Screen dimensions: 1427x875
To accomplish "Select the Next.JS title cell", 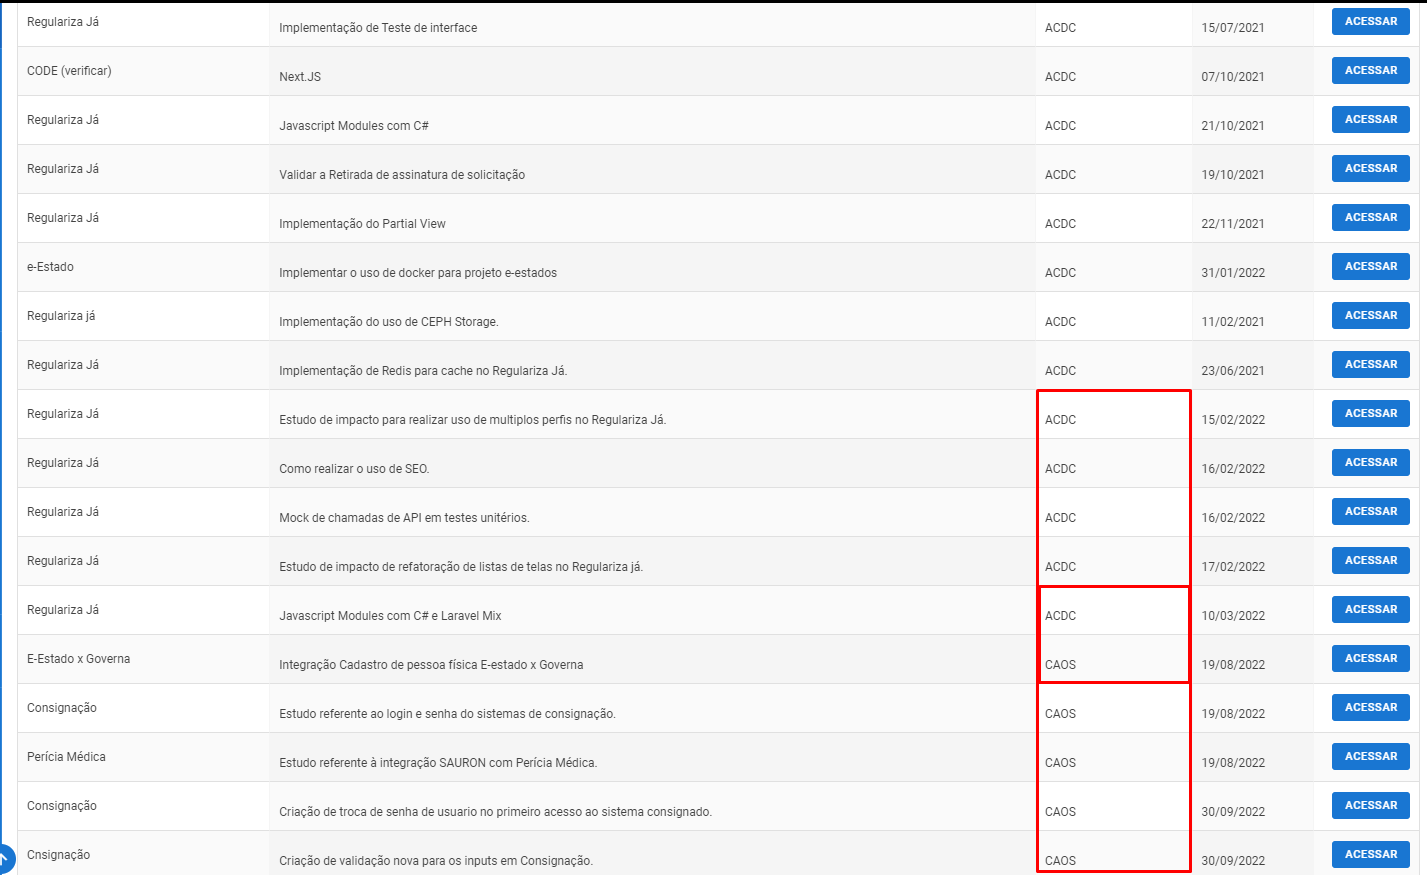I will 652,71.
